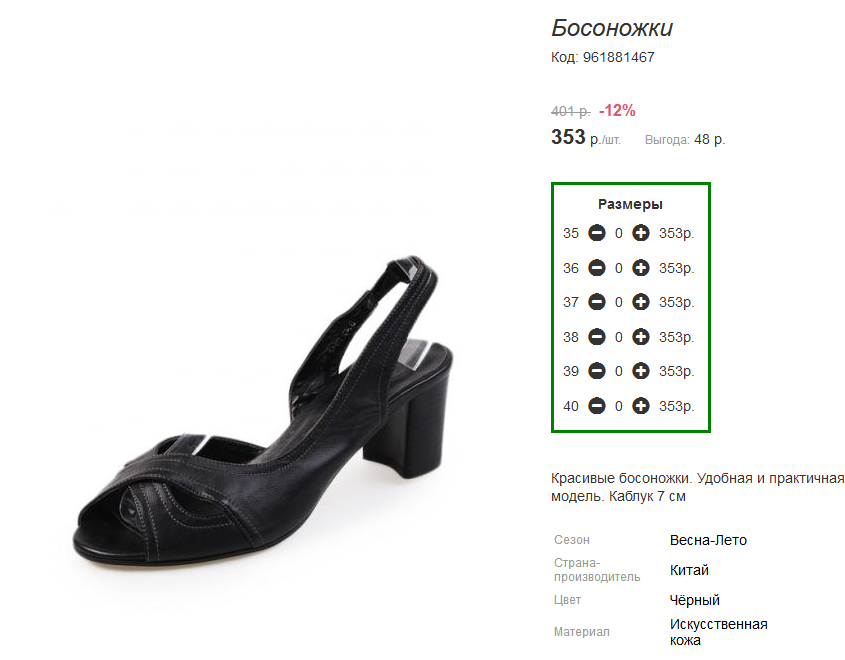Viewport: 845px width, 660px height.
Task: Click minus next to size 38
Action: click(597, 337)
